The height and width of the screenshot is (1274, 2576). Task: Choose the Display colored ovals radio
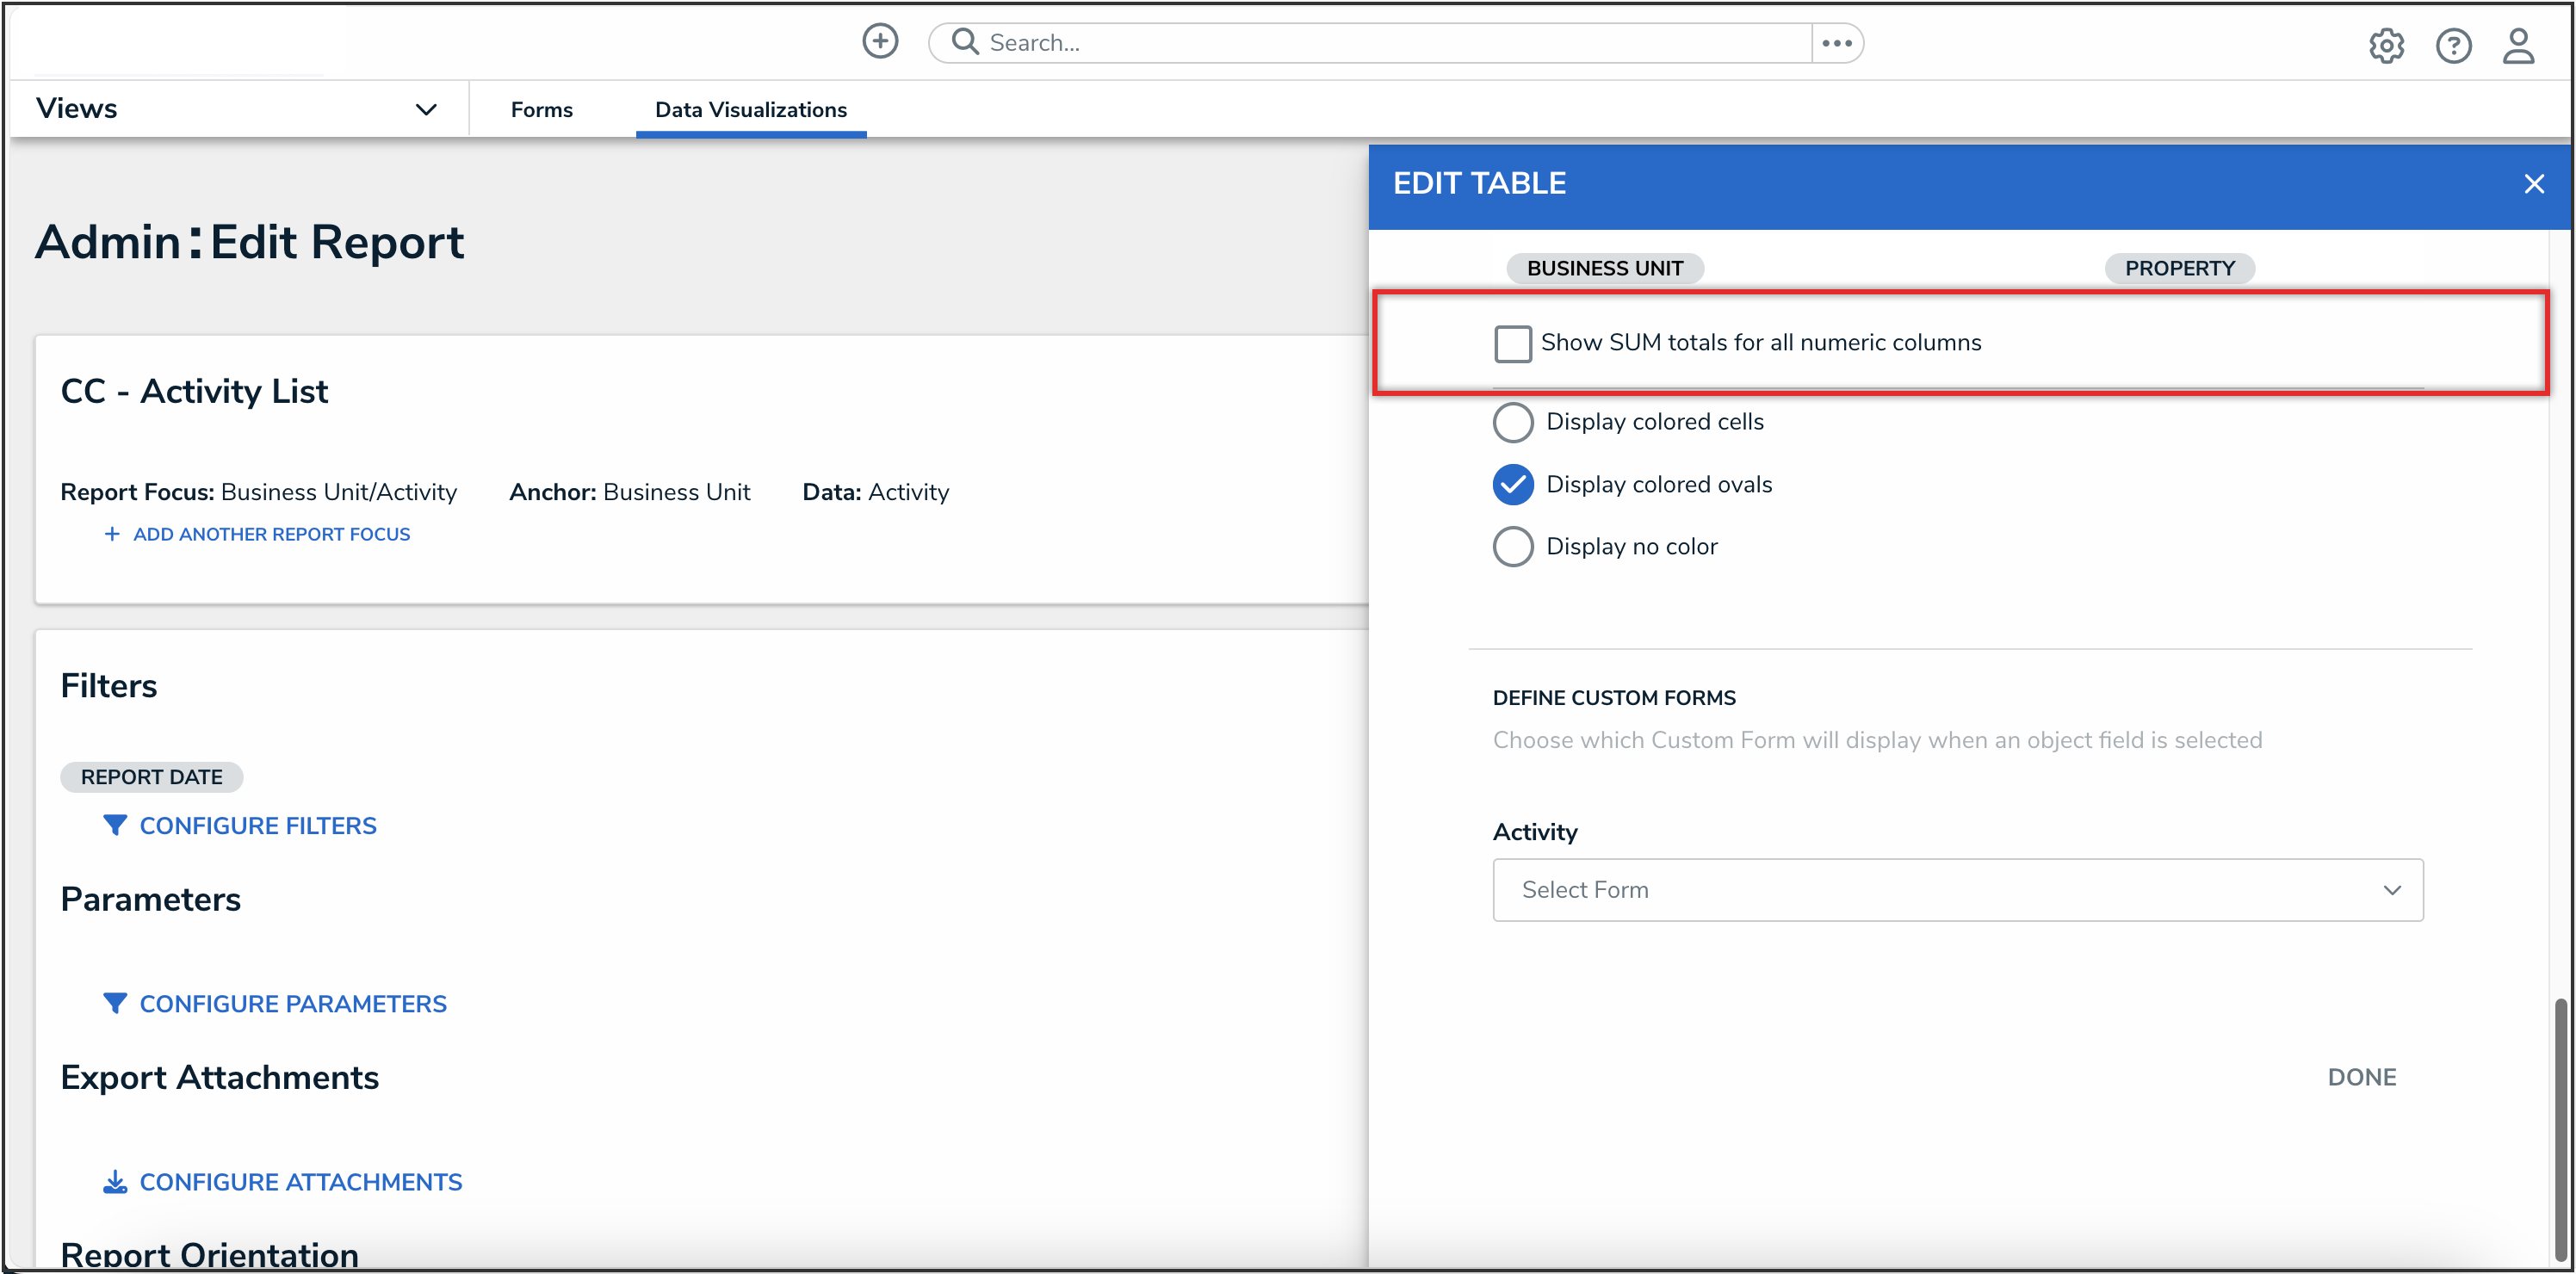(x=1512, y=484)
